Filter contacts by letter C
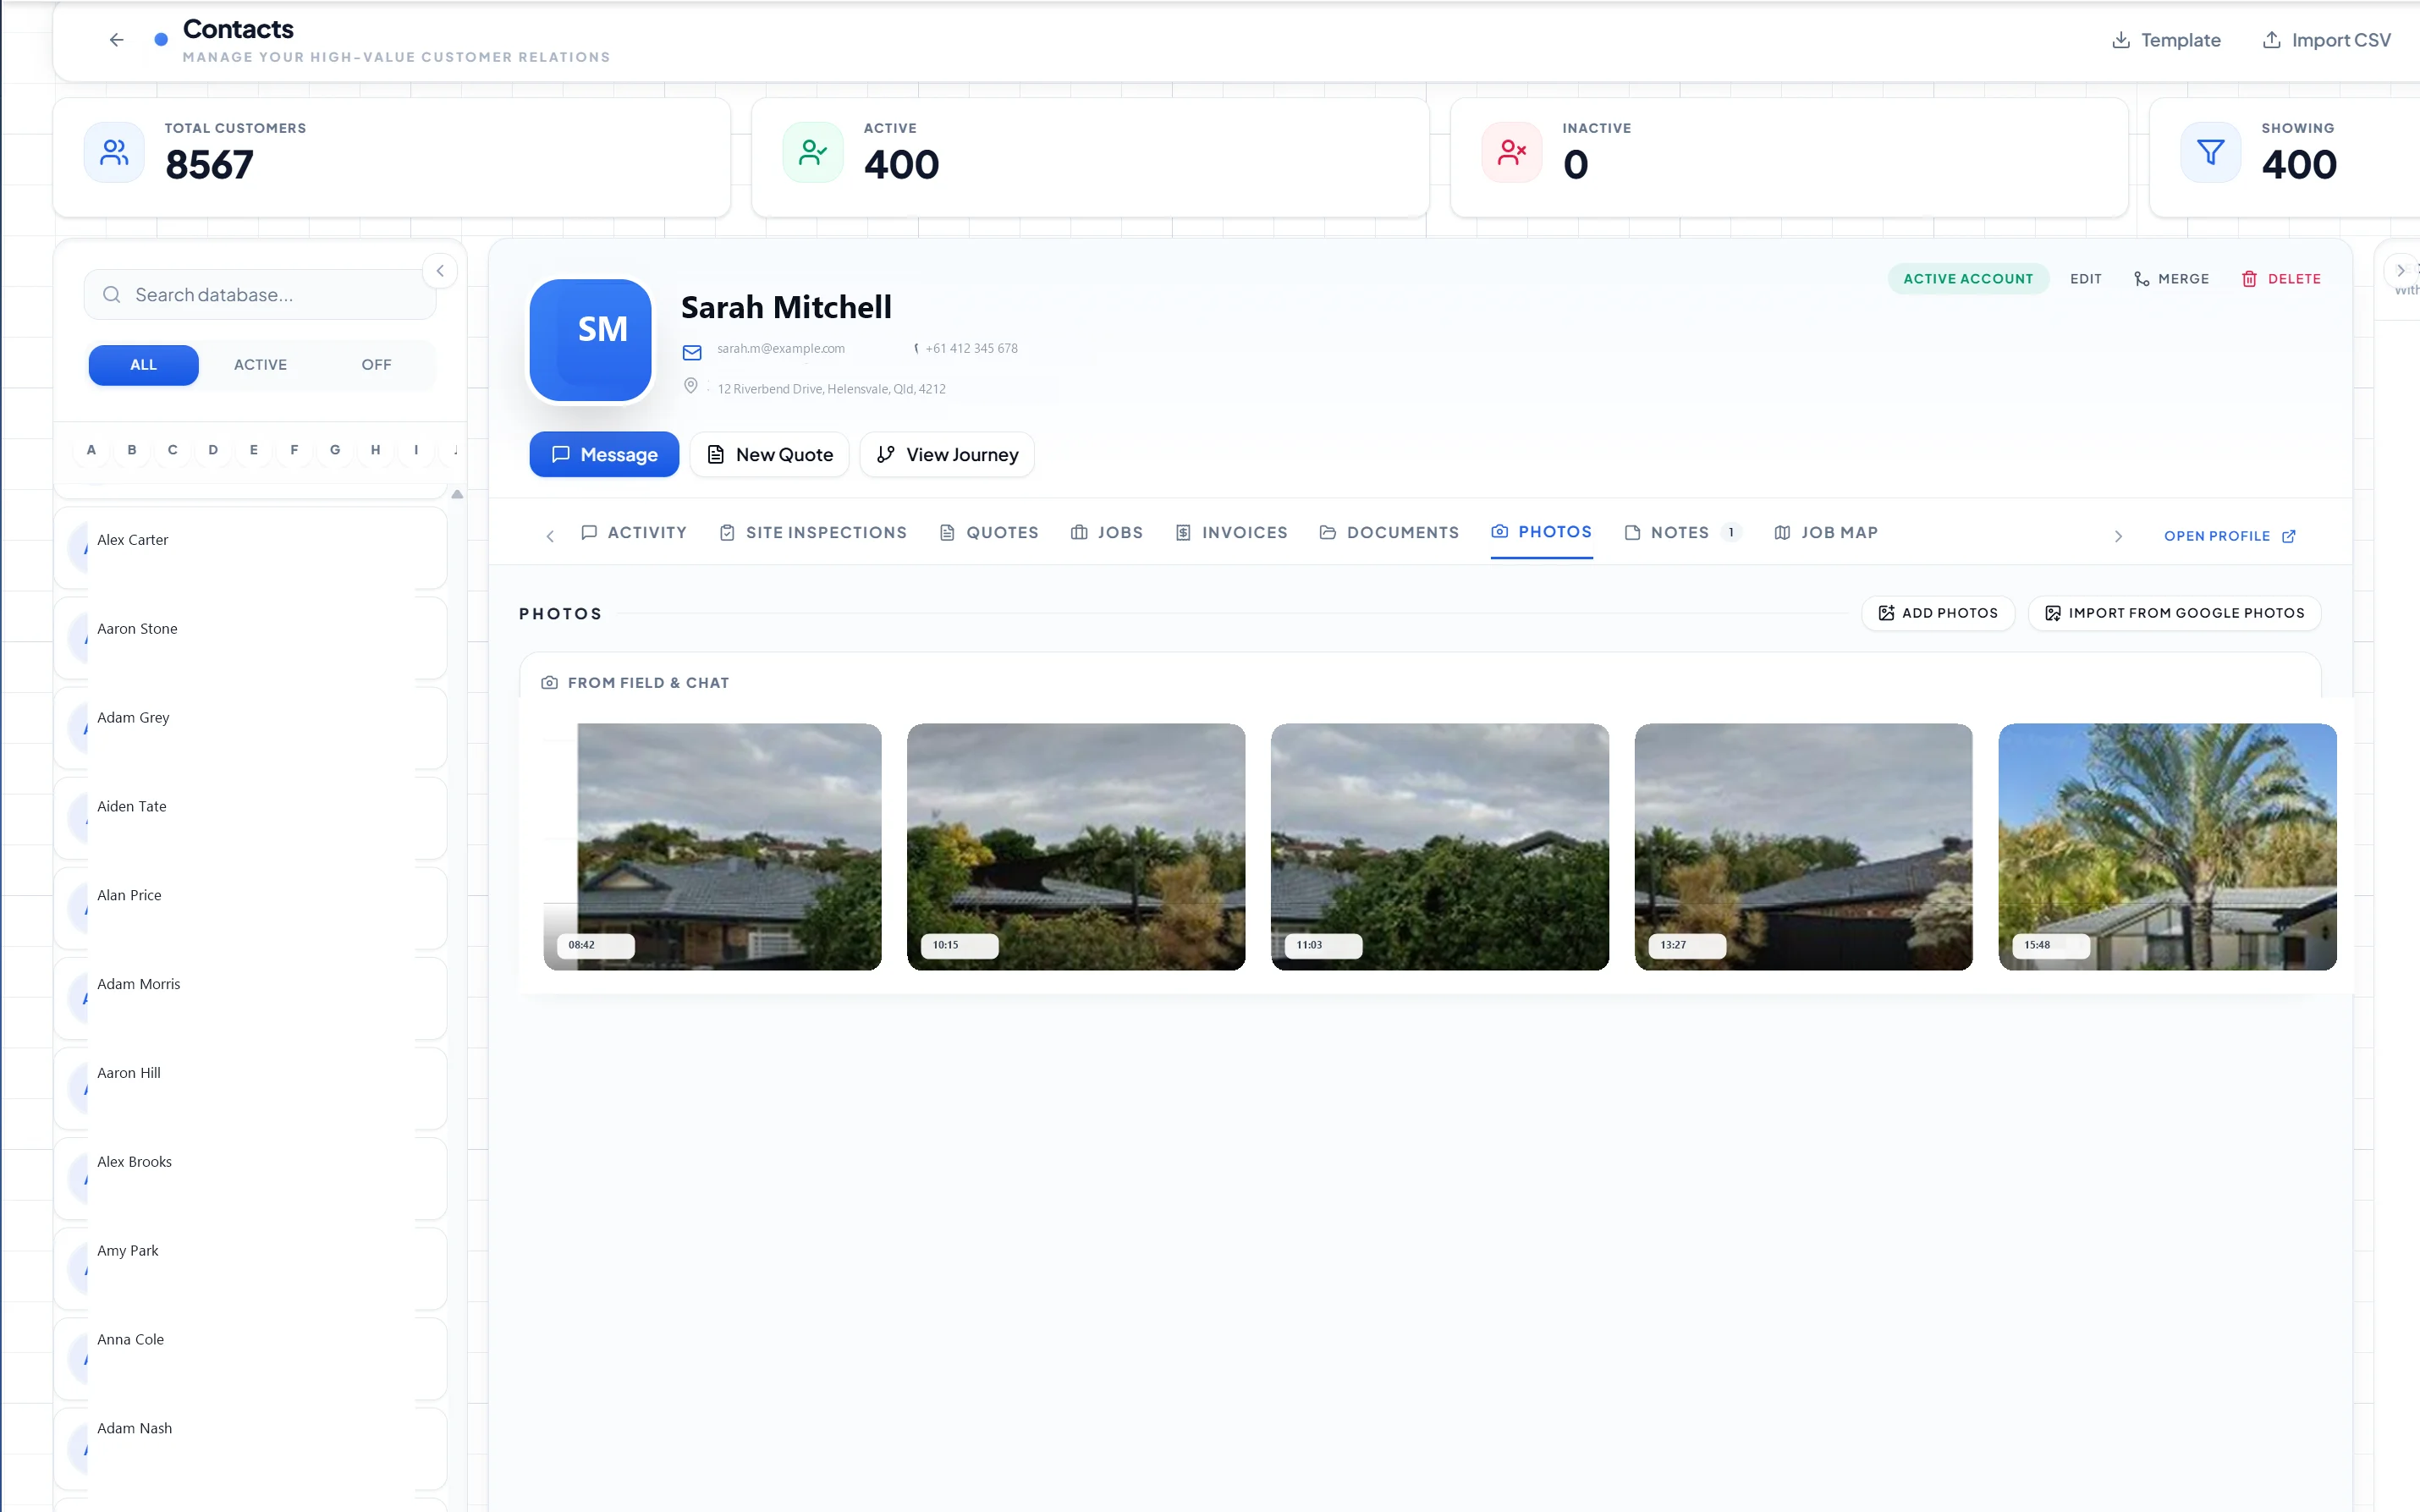 172,450
